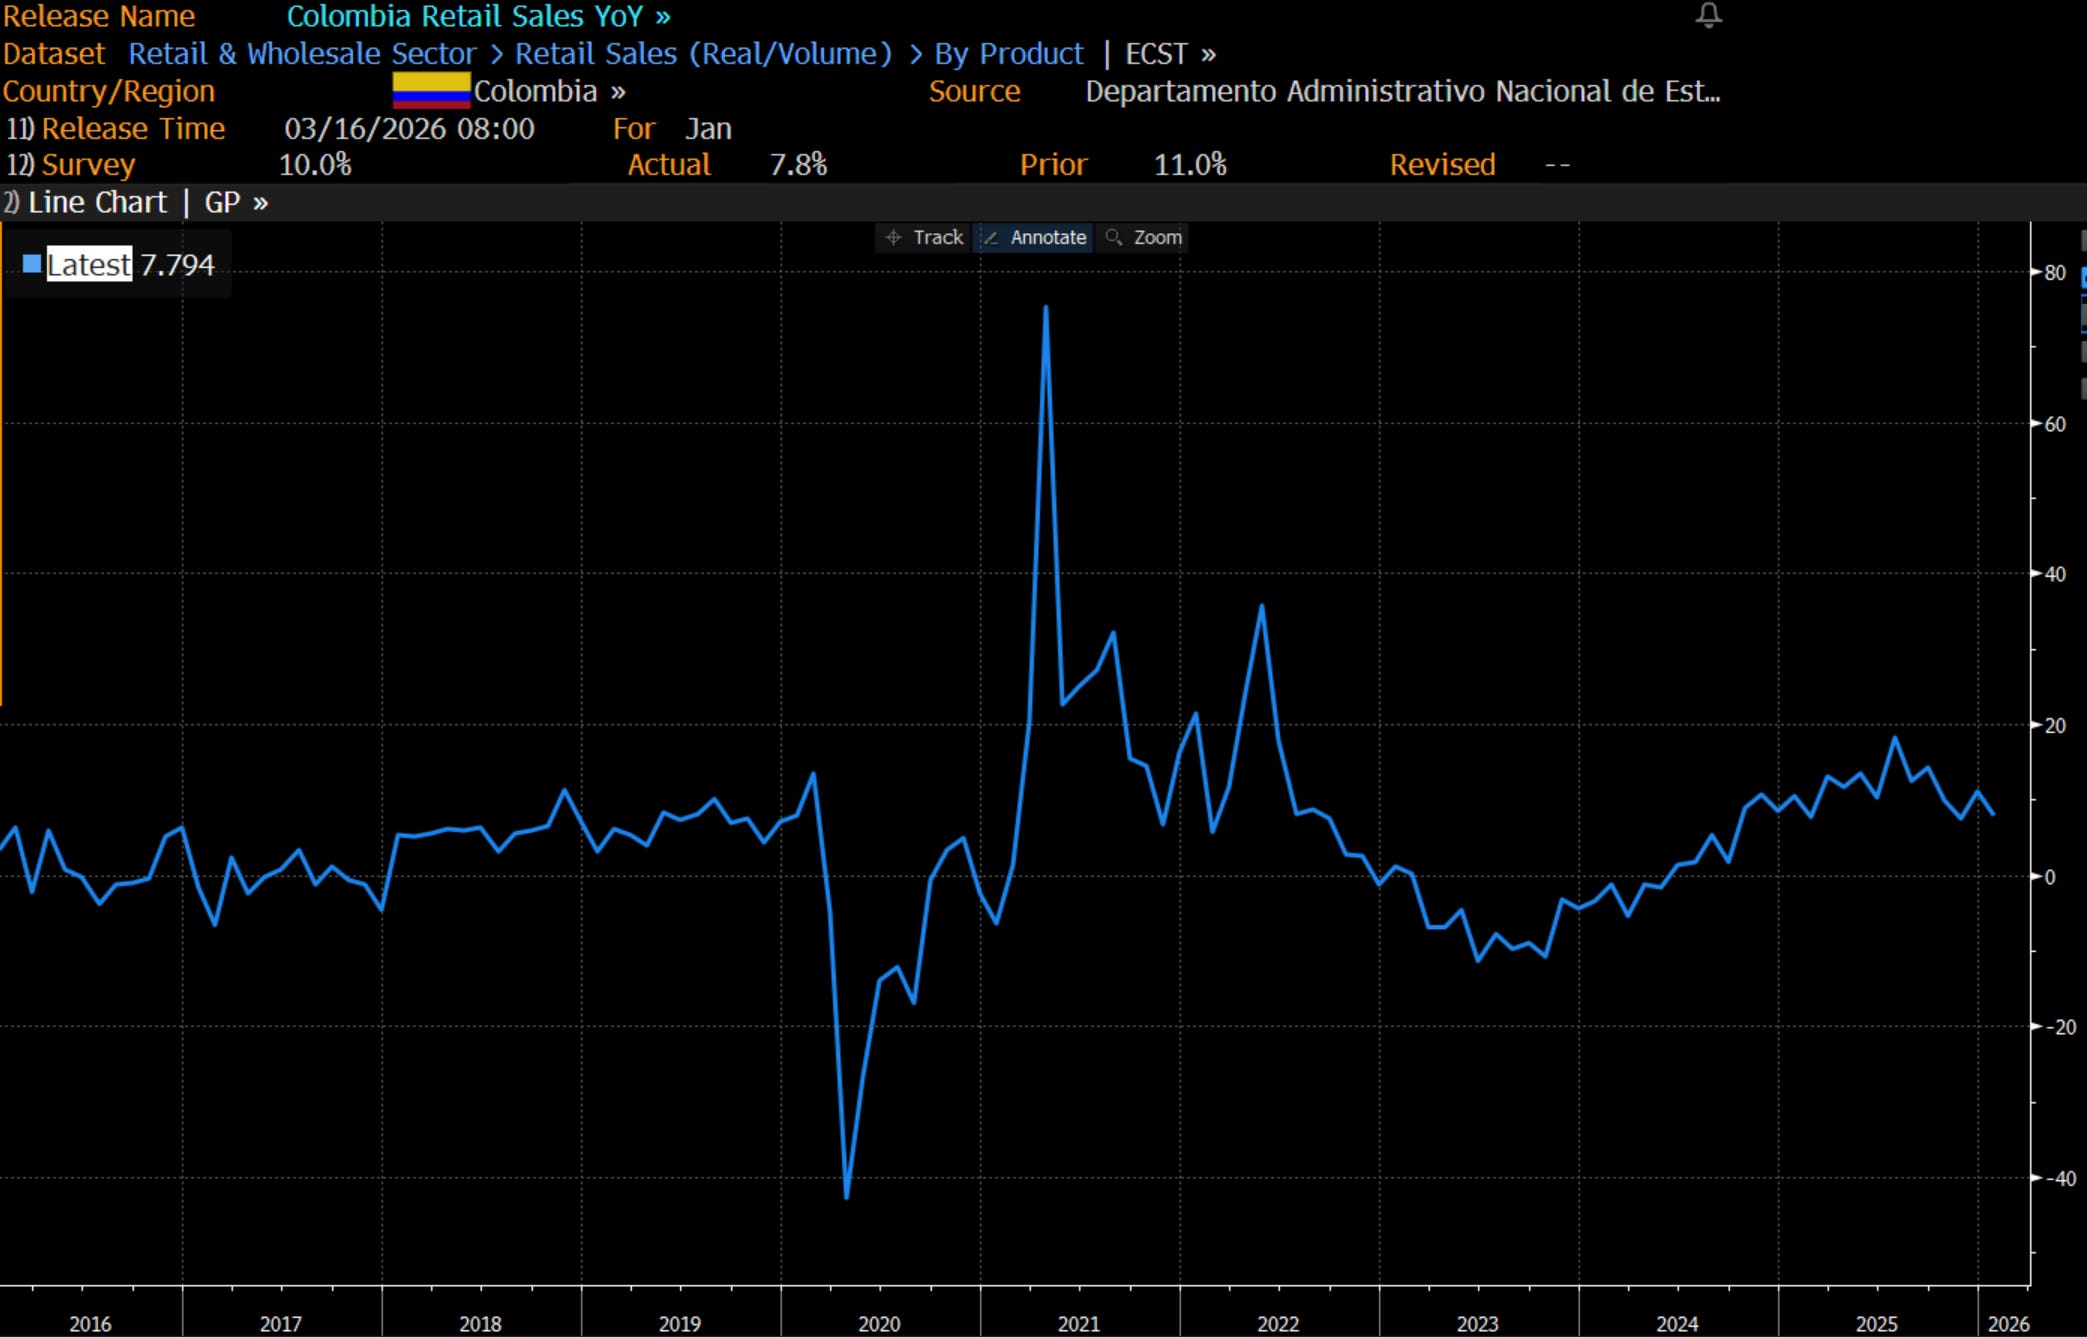This screenshot has height=1337, width=2087.
Task: Expand Colombia Retail Sales YoY release
Action: [478, 16]
